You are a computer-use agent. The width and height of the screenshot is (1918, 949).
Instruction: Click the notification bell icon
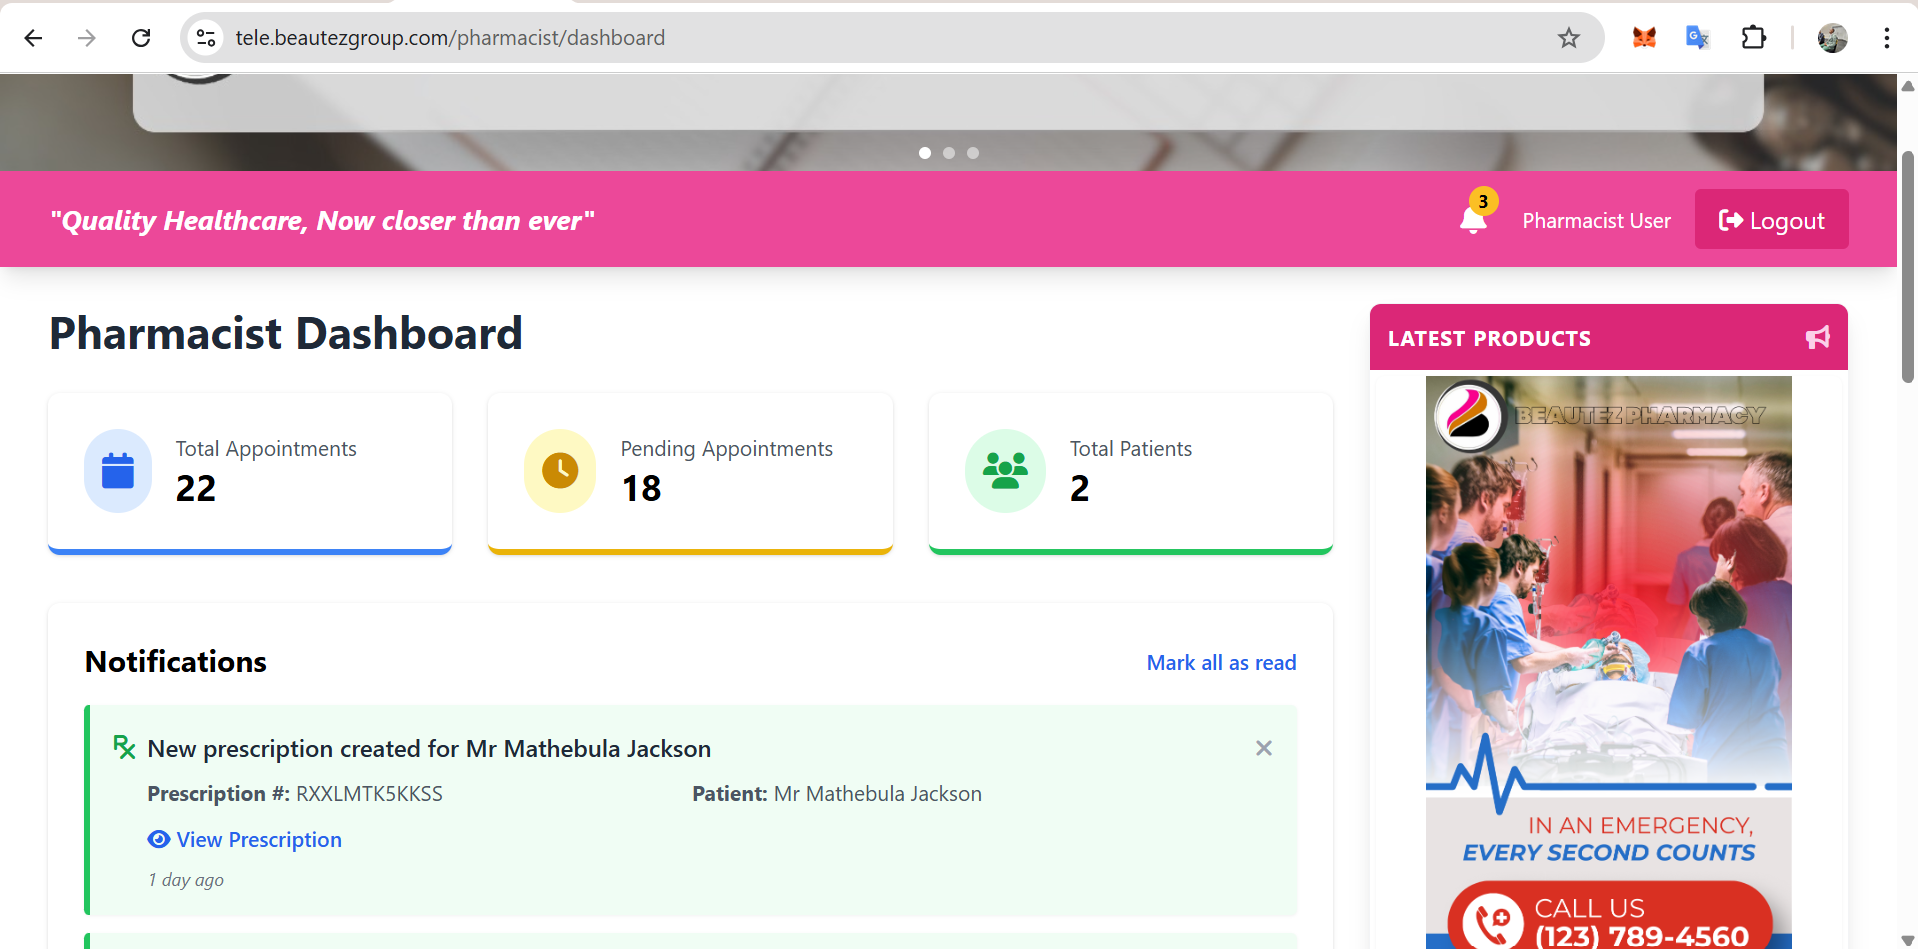1473,220
